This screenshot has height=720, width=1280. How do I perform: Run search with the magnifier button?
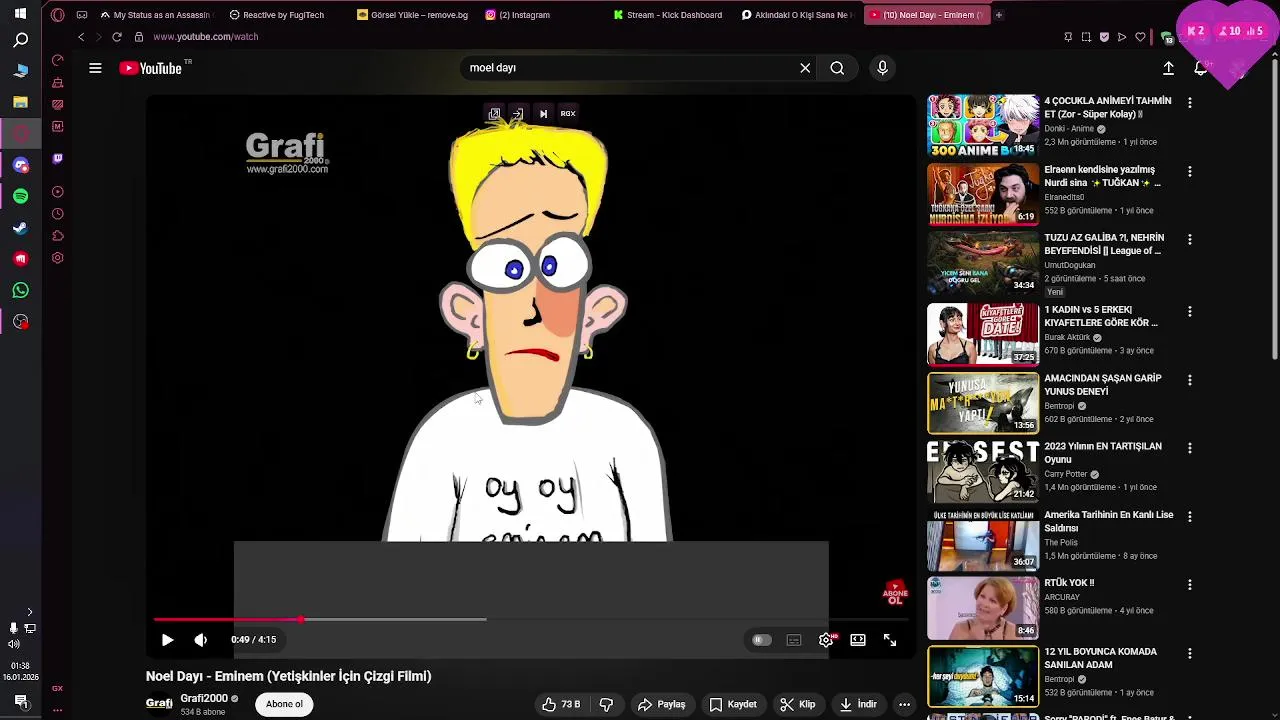(837, 68)
